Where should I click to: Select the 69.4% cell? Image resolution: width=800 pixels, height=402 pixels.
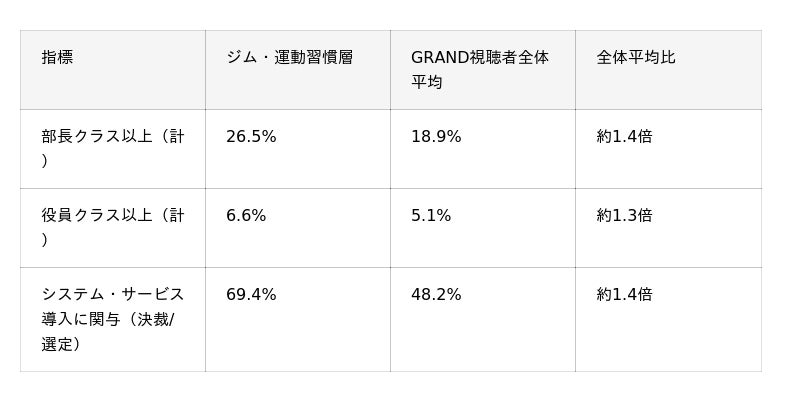(x=298, y=319)
